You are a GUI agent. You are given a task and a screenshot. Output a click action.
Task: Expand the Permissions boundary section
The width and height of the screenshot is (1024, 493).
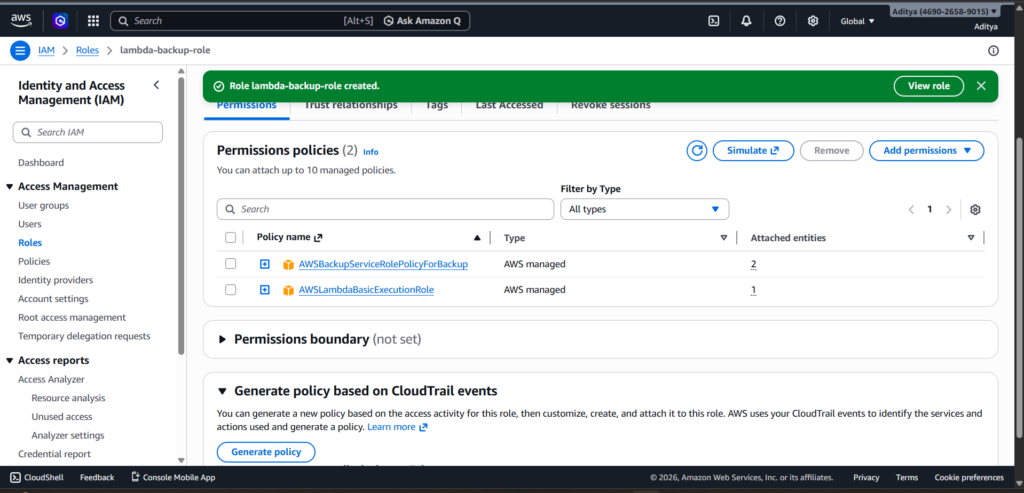pyautogui.click(x=223, y=340)
